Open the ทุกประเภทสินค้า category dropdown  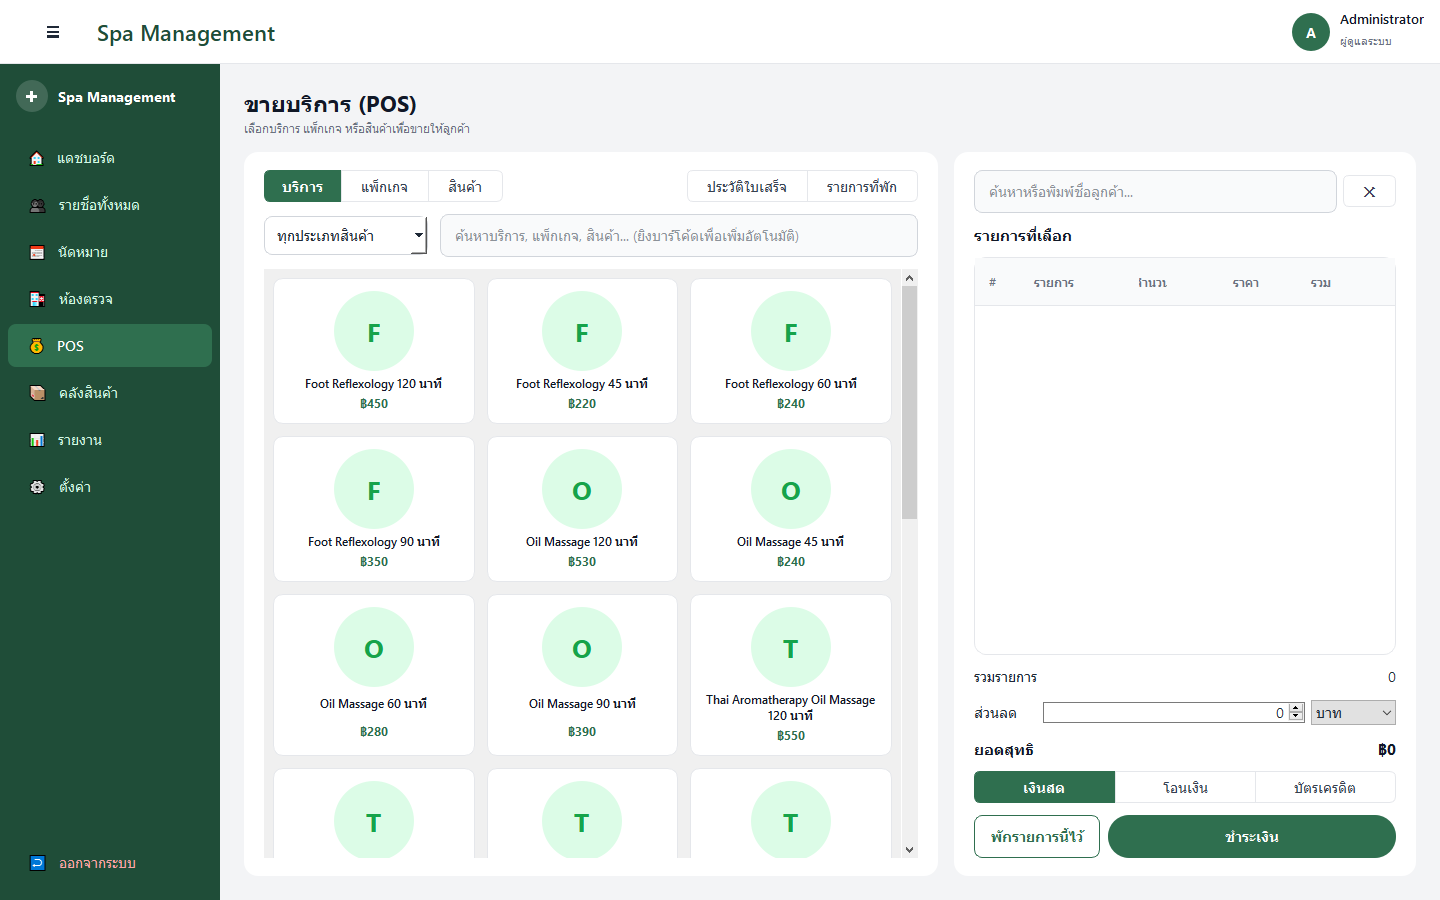[x=346, y=236]
